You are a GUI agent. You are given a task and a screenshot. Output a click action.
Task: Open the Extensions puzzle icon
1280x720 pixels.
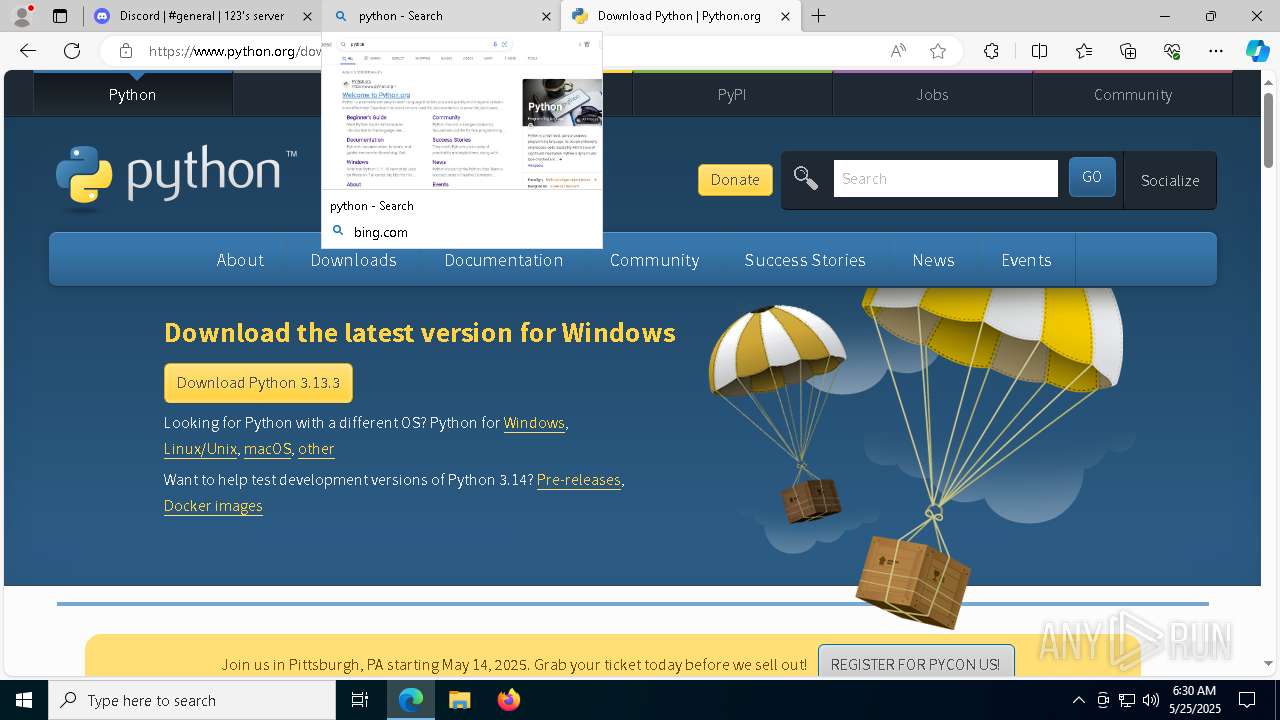(x=991, y=51)
